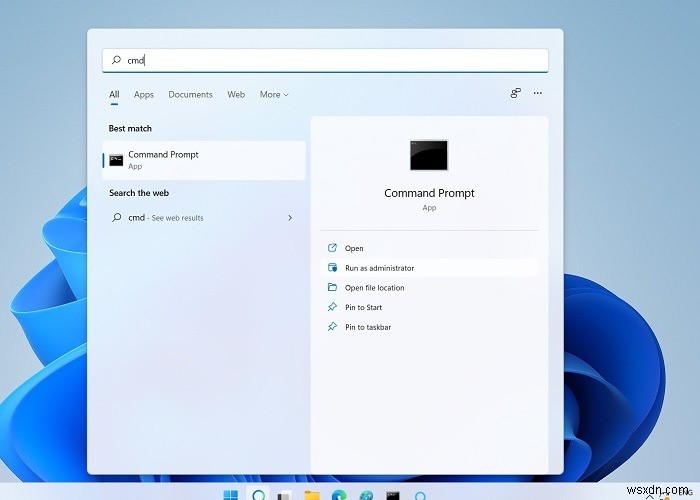This screenshot has width=700, height=500.
Task: Choose Open file location
Action: (429, 288)
